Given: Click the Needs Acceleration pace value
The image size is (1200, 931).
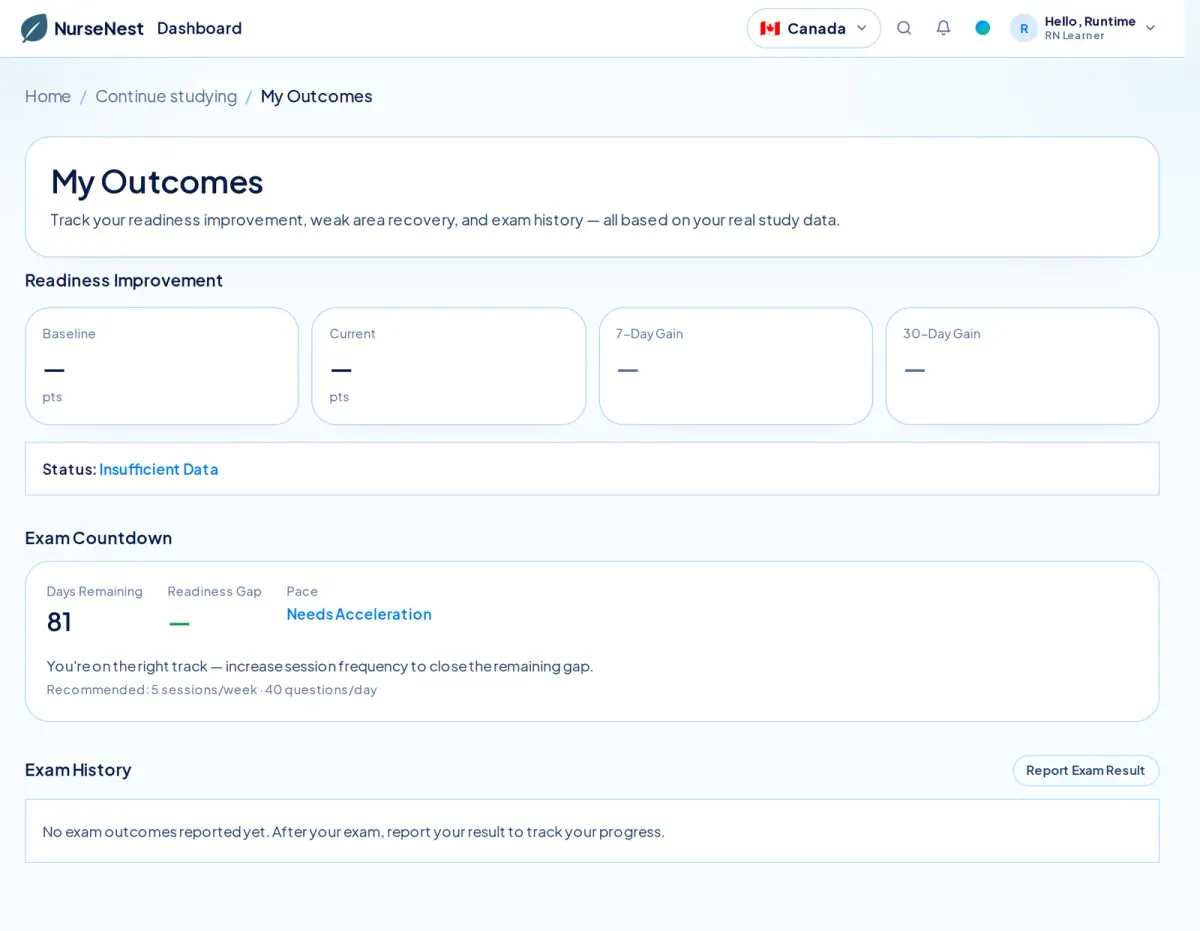Looking at the screenshot, I should point(359,614).
